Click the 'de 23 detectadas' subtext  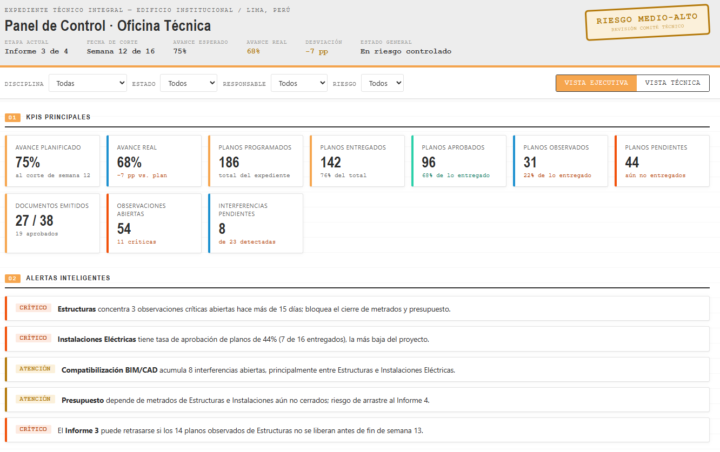247,242
